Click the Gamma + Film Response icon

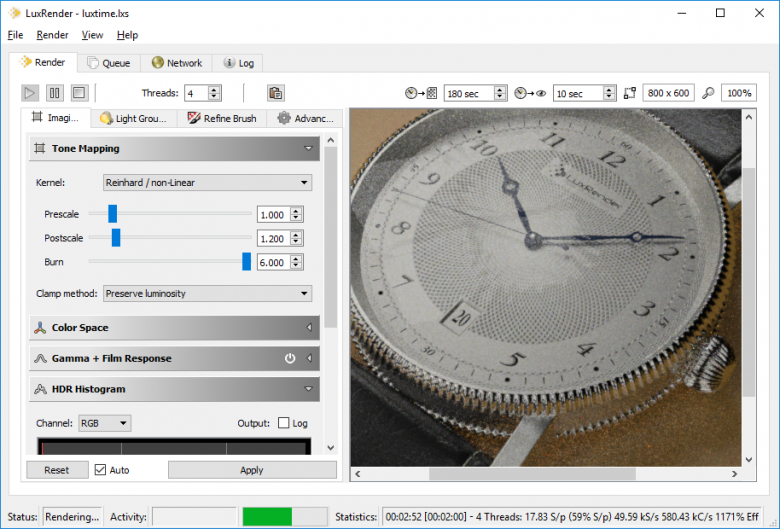[40, 358]
